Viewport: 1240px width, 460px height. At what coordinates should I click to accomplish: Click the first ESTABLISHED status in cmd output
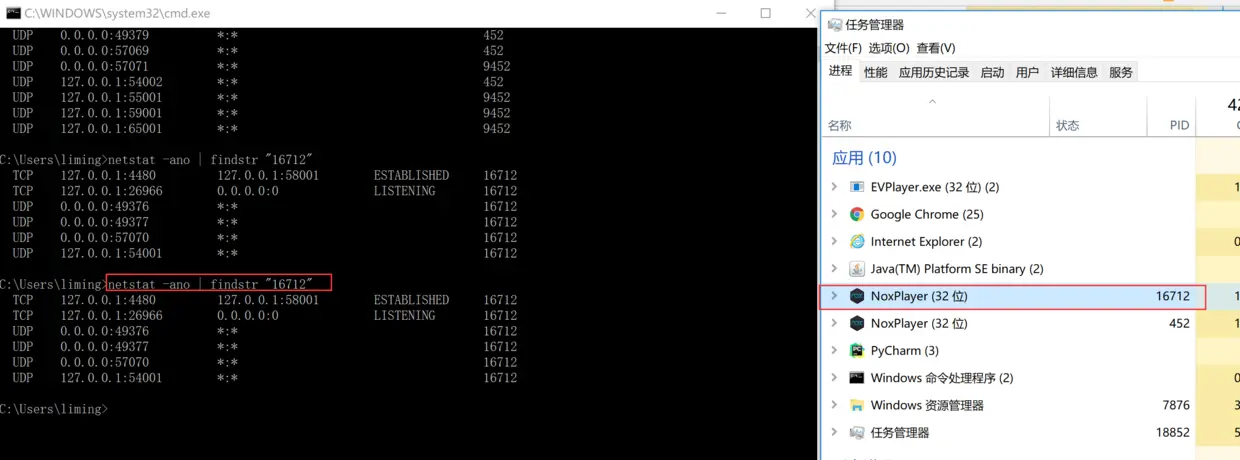coord(411,175)
